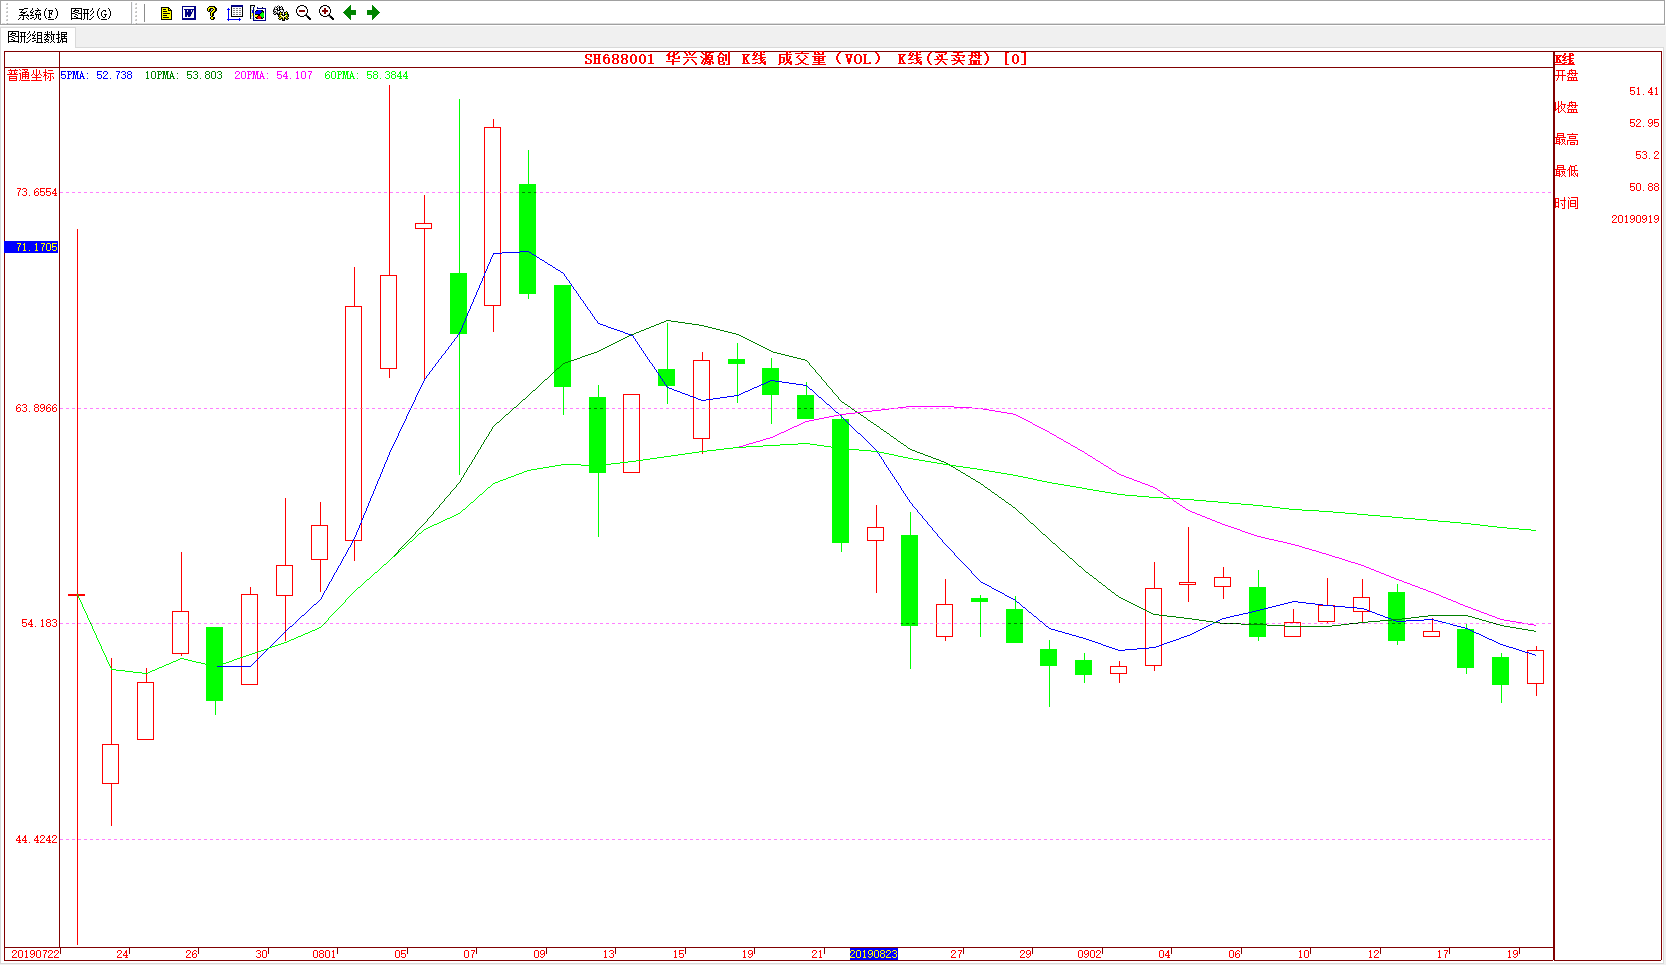Click the highest price value 53.2
Viewport: 1666px width, 965px height.
point(1647,155)
